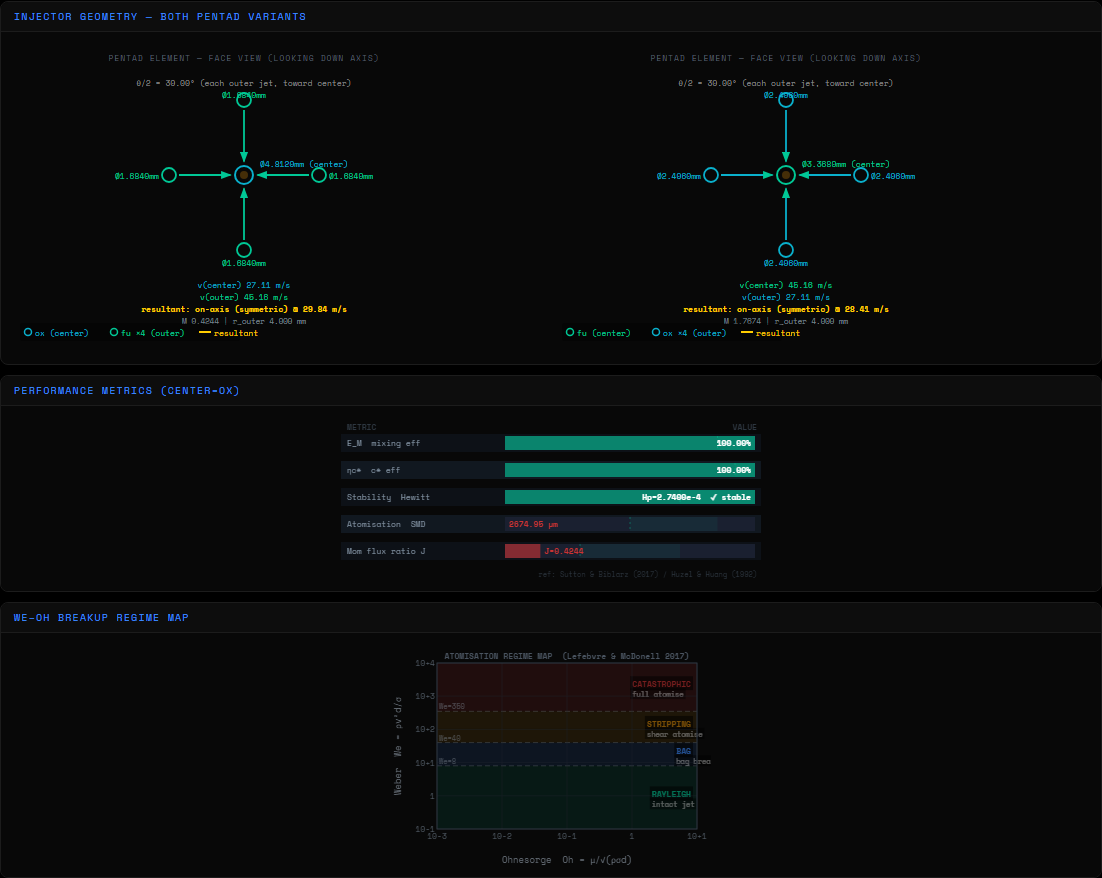This screenshot has width=1102, height=878.
Task: Select the top outer Ø2.4060mm circle in center-fu diagram
Action: click(786, 101)
